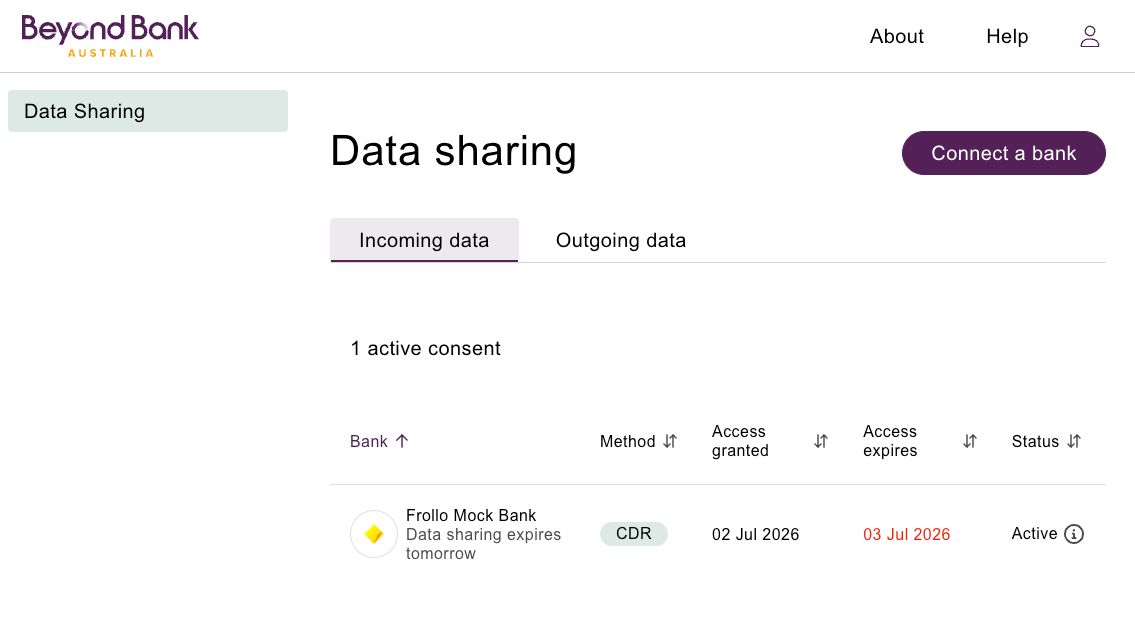
Task: Switch to the Outgoing data tab
Action: tap(620, 240)
